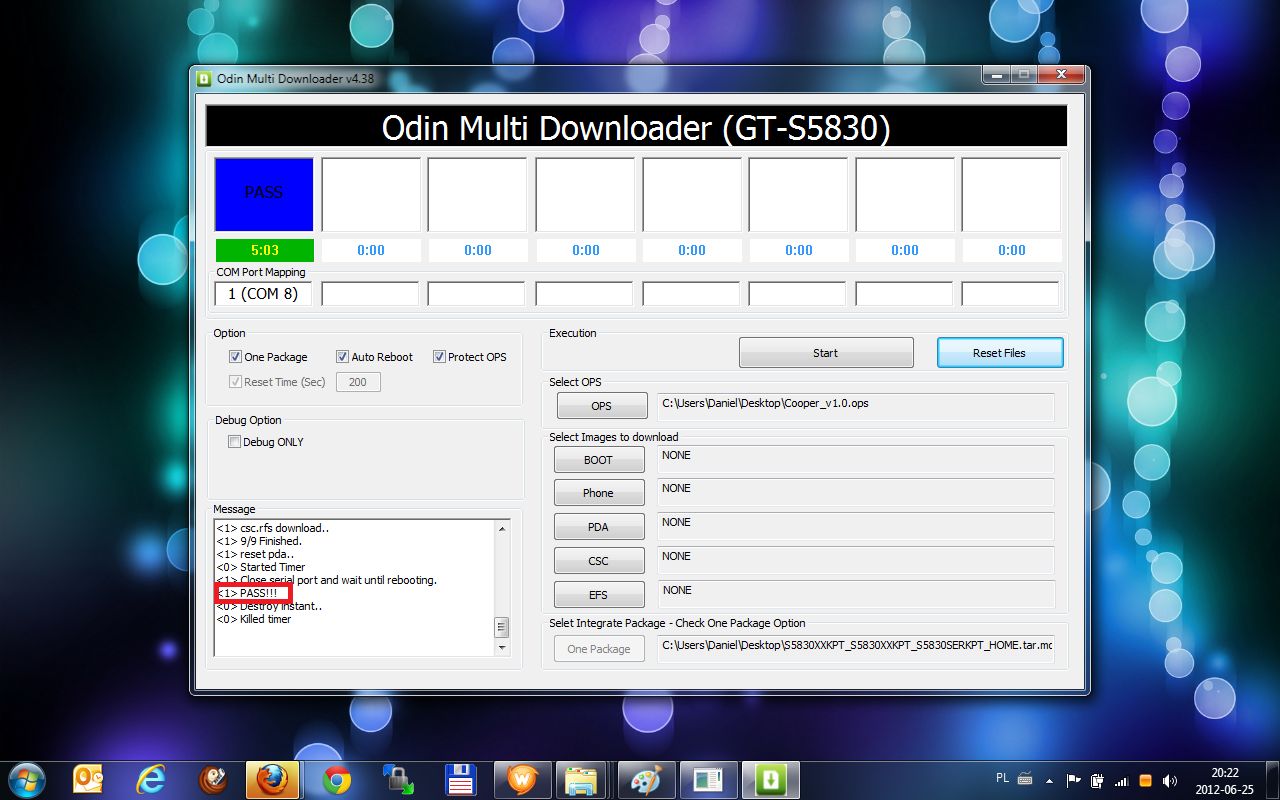Screen dimensions: 1280x800
Task: Click the blue PASS status box
Action: (x=264, y=194)
